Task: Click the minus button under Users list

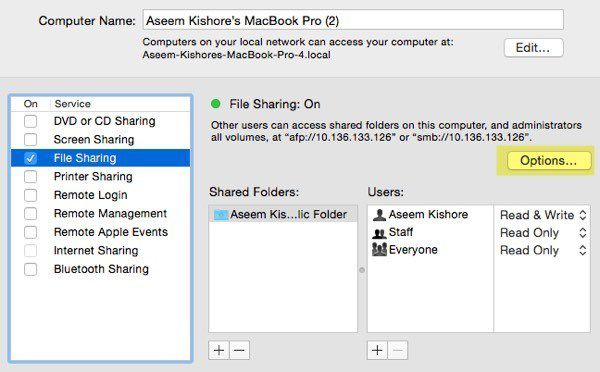Action: tap(398, 350)
